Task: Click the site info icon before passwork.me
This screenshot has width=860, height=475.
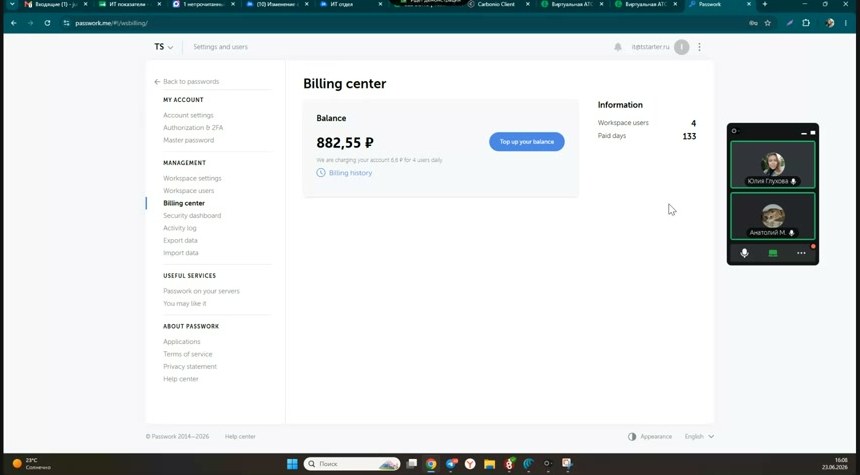Action: pyautogui.click(x=66, y=23)
